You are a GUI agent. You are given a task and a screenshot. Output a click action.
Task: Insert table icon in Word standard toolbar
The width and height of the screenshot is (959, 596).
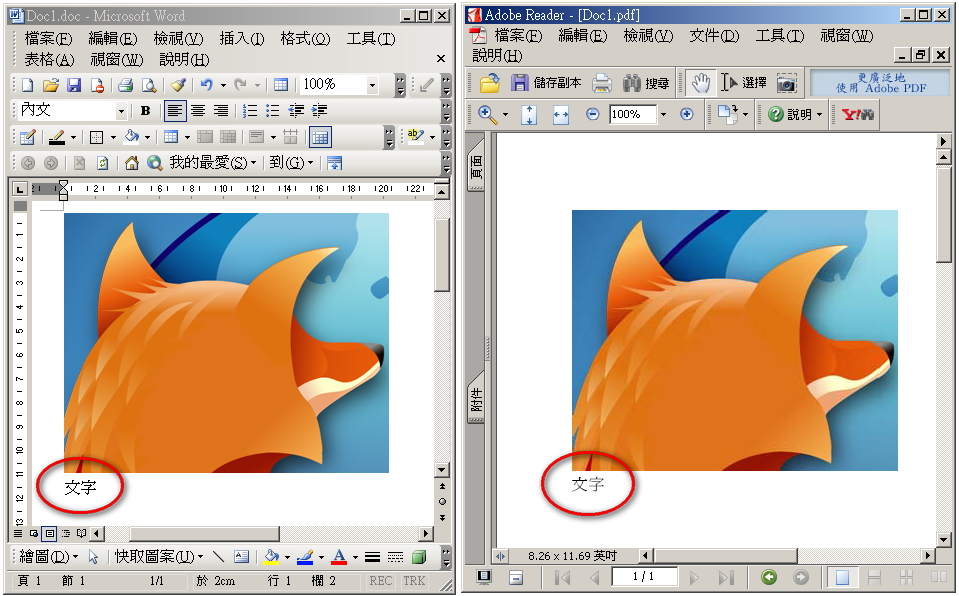pyautogui.click(x=281, y=84)
